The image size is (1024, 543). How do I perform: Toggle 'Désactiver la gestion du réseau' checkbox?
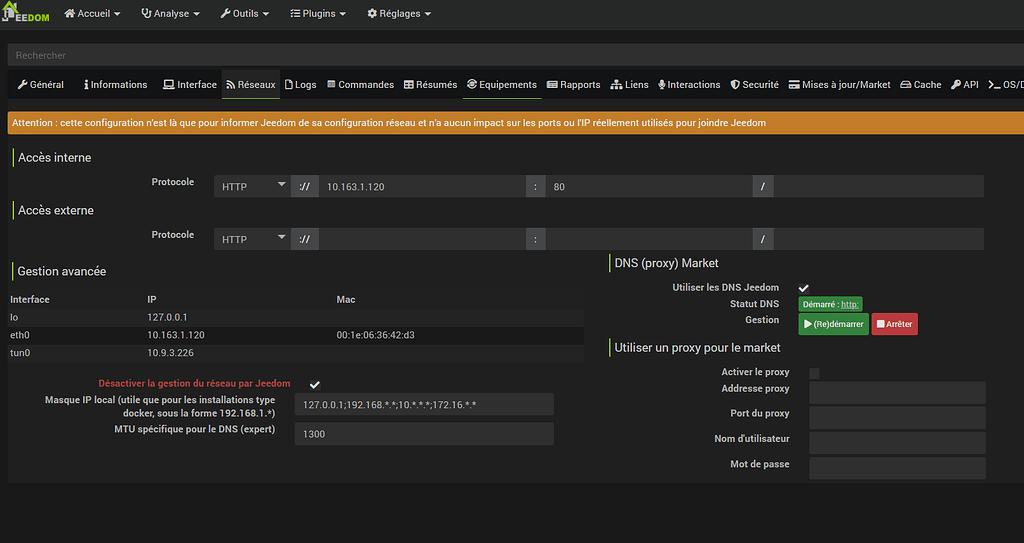(x=315, y=384)
